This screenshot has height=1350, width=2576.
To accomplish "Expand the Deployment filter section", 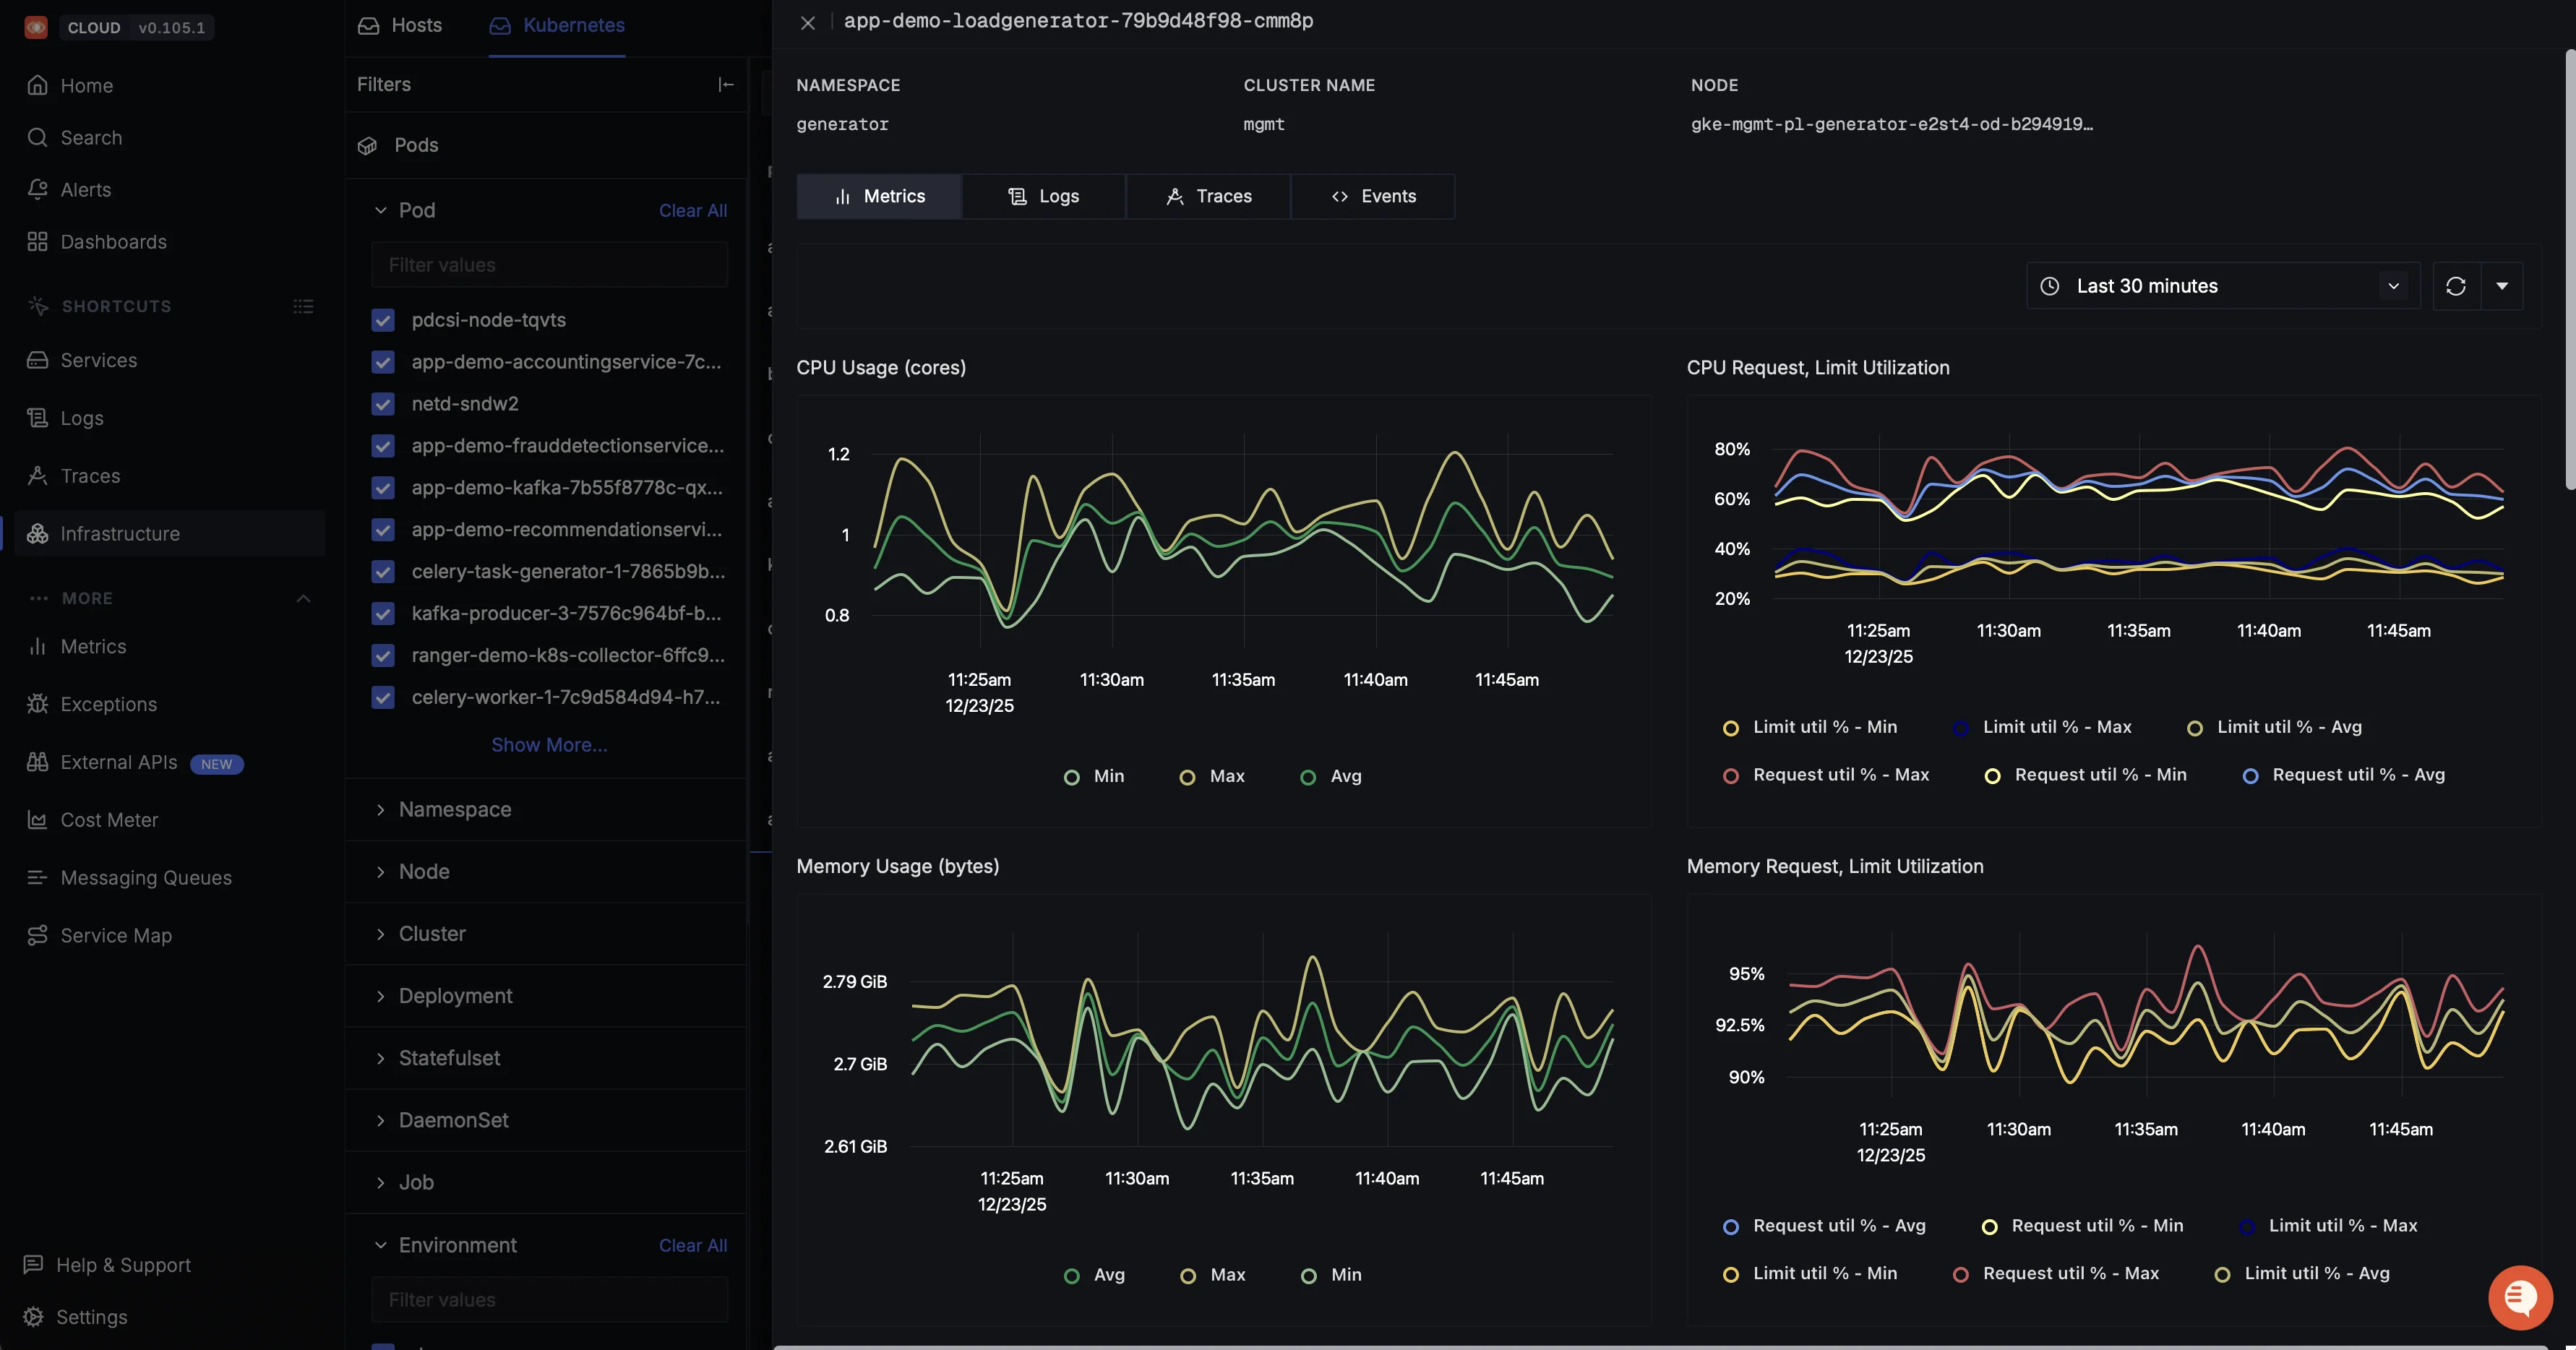I will 455,996.
